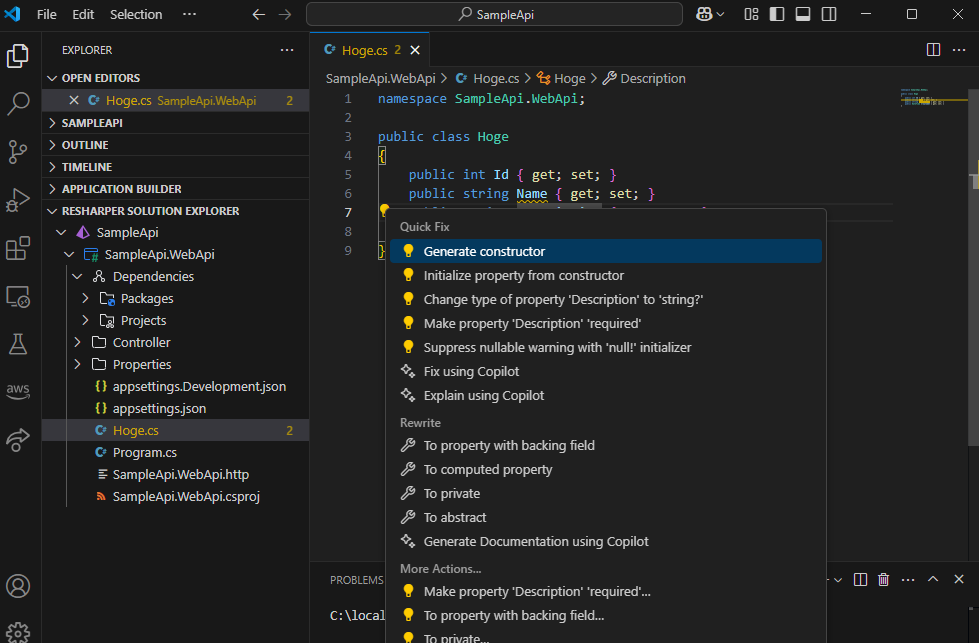This screenshot has width=979, height=643.
Task: Click the Copilot icon in the title bar
Action: click(x=706, y=14)
